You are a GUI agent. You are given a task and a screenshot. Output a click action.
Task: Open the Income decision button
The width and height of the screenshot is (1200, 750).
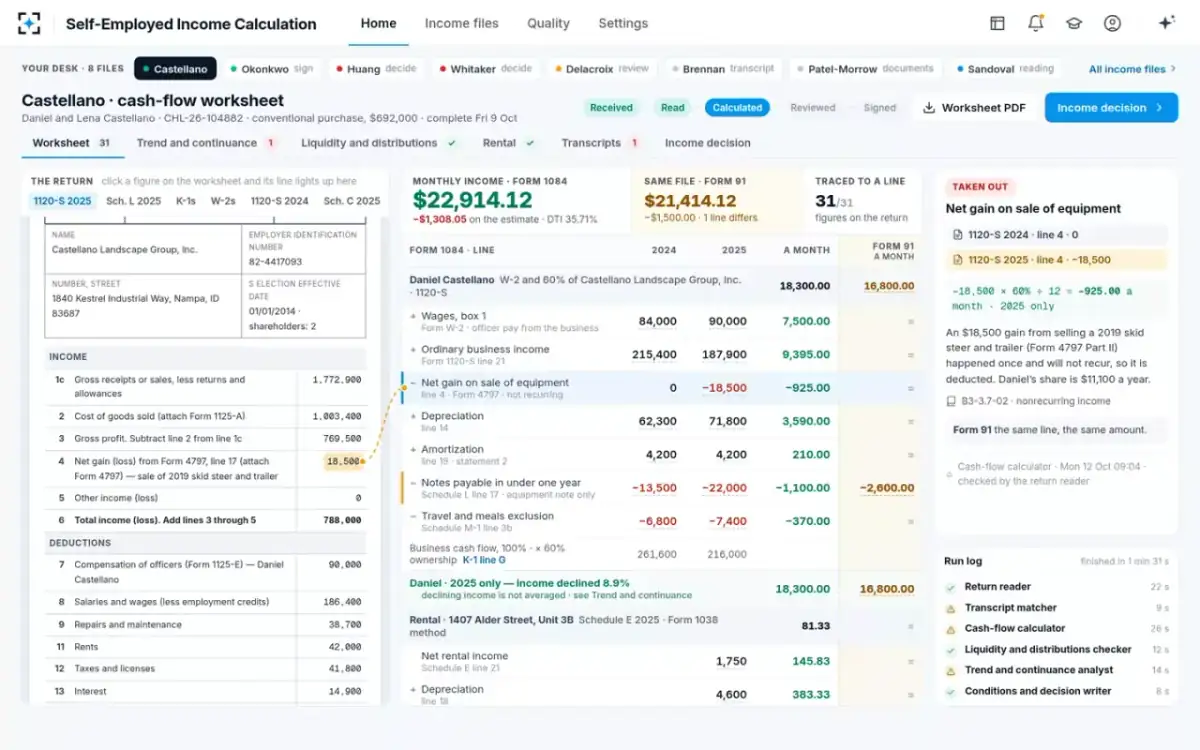[1110, 107]
